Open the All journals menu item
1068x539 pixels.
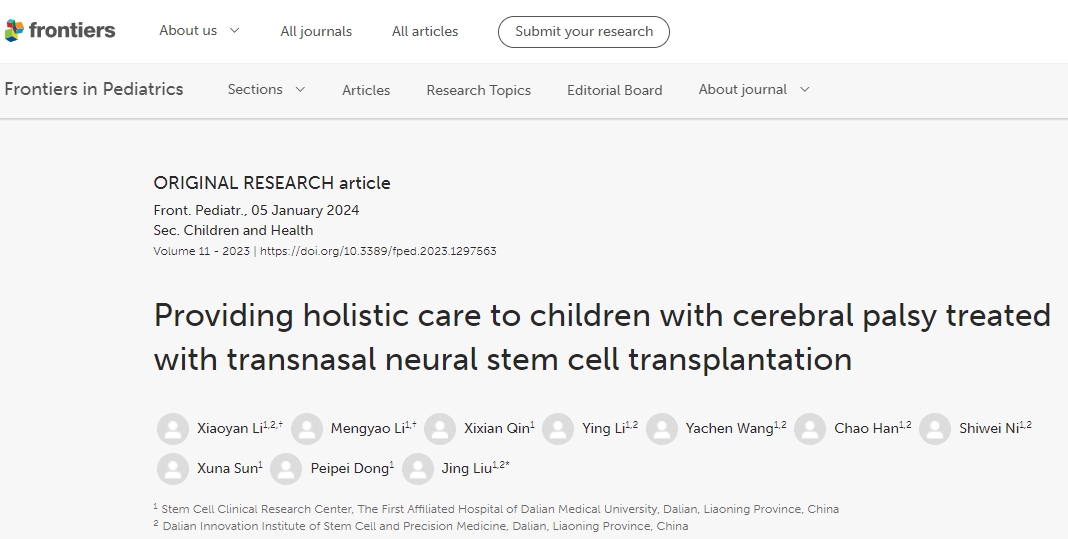point(316,32)
